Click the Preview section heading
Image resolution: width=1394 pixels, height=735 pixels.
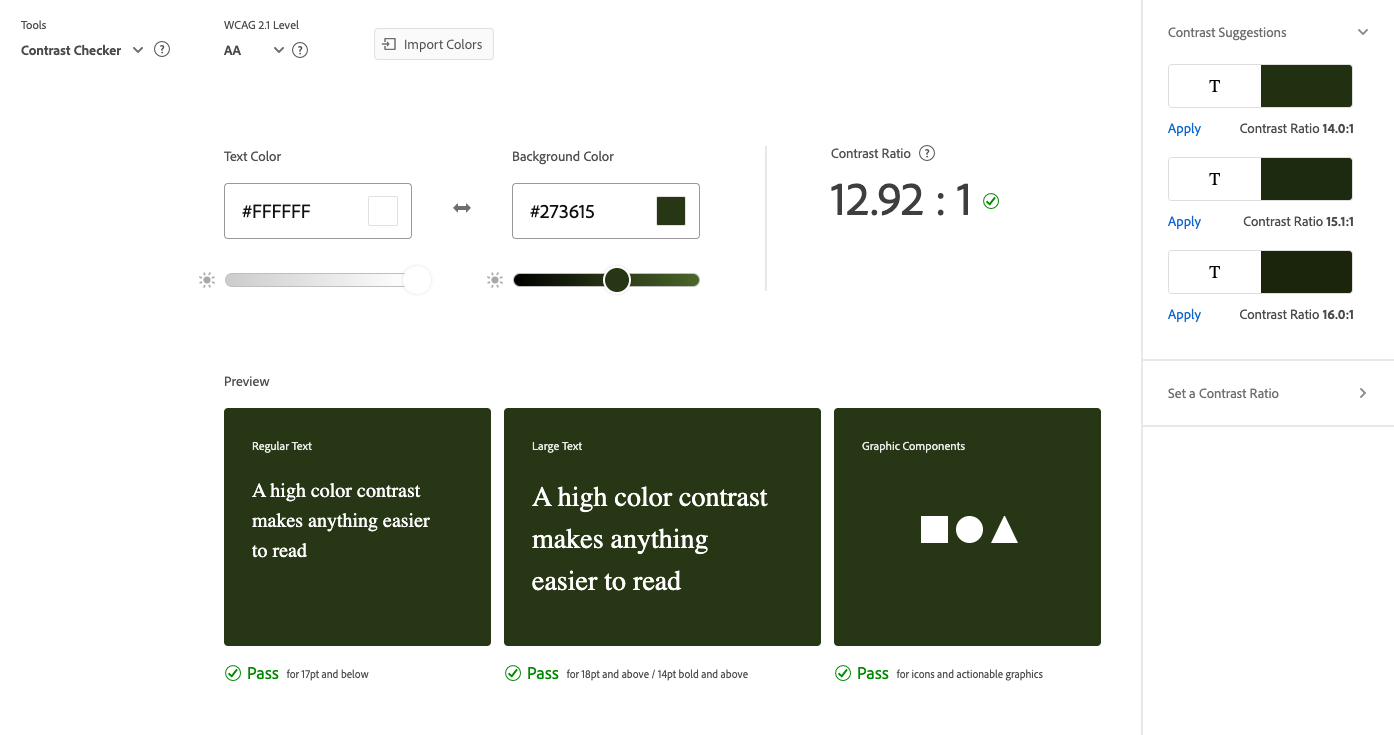pos(247,381)
